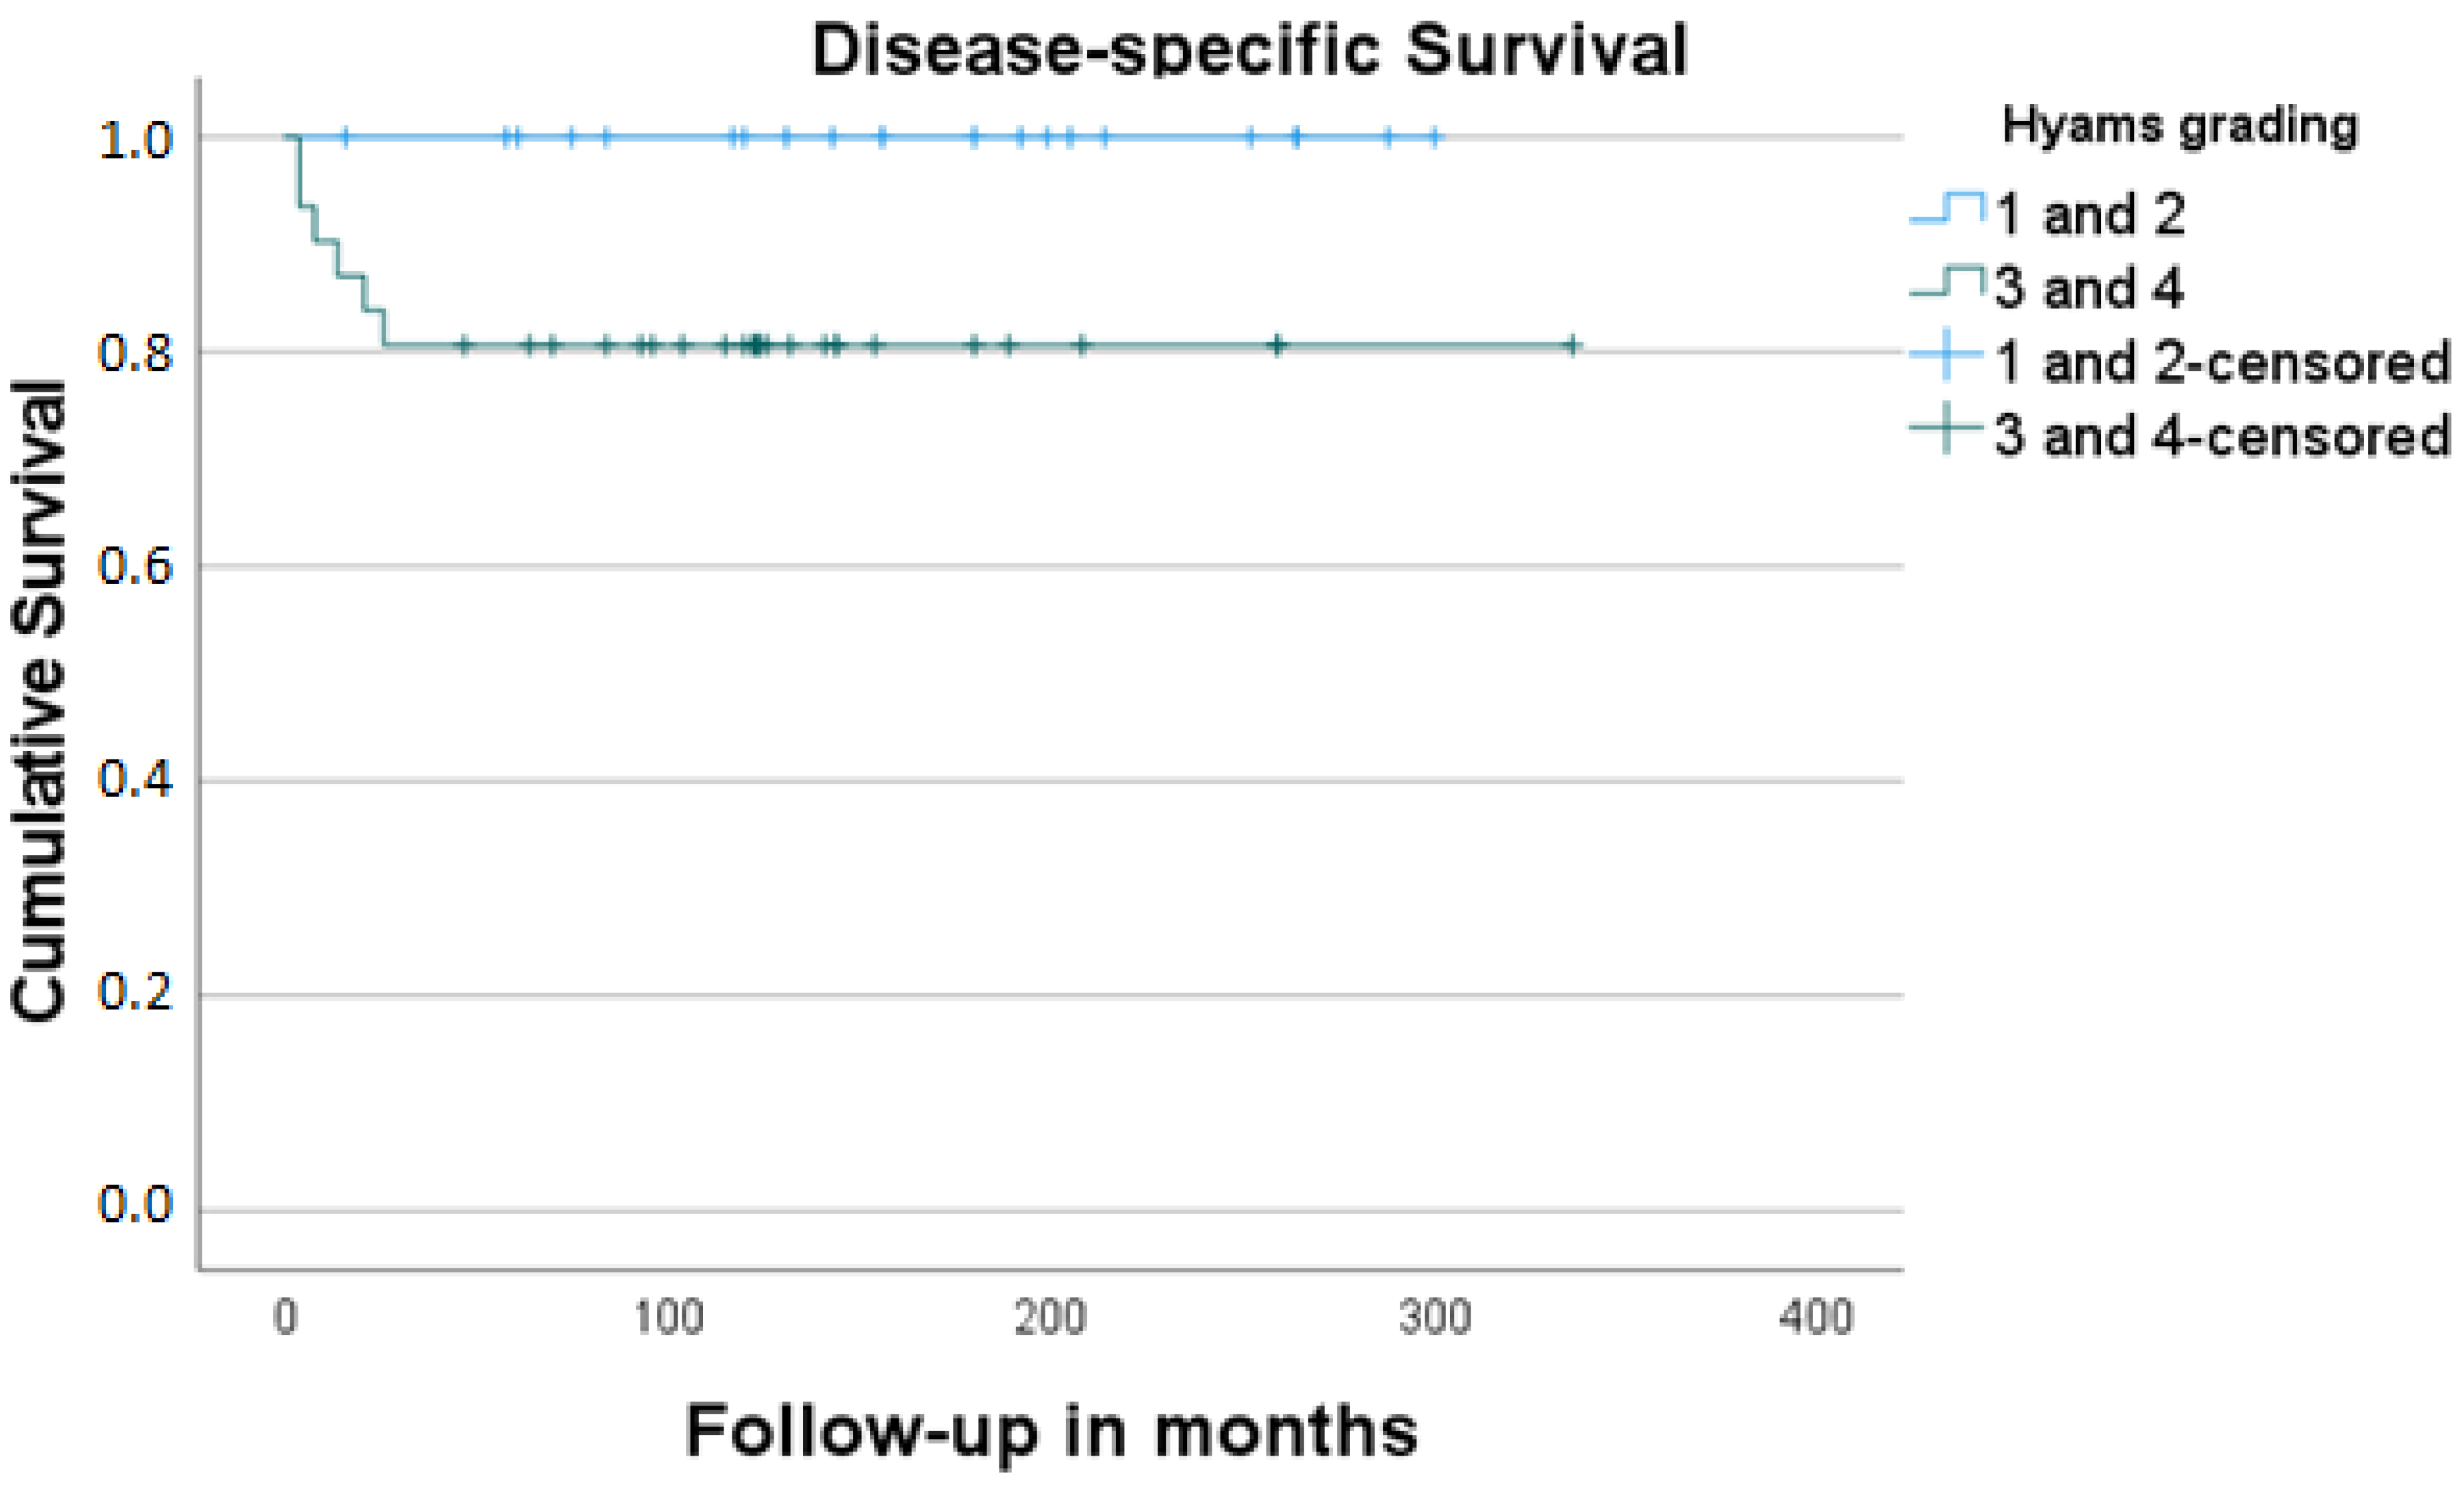Click the '3 and 4-censored' legend text
Screen dimensions: 2464x1485
2221,436
